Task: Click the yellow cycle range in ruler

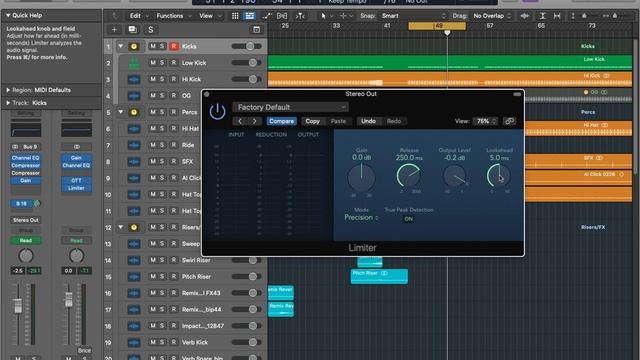Action: (x=437, y=26)
